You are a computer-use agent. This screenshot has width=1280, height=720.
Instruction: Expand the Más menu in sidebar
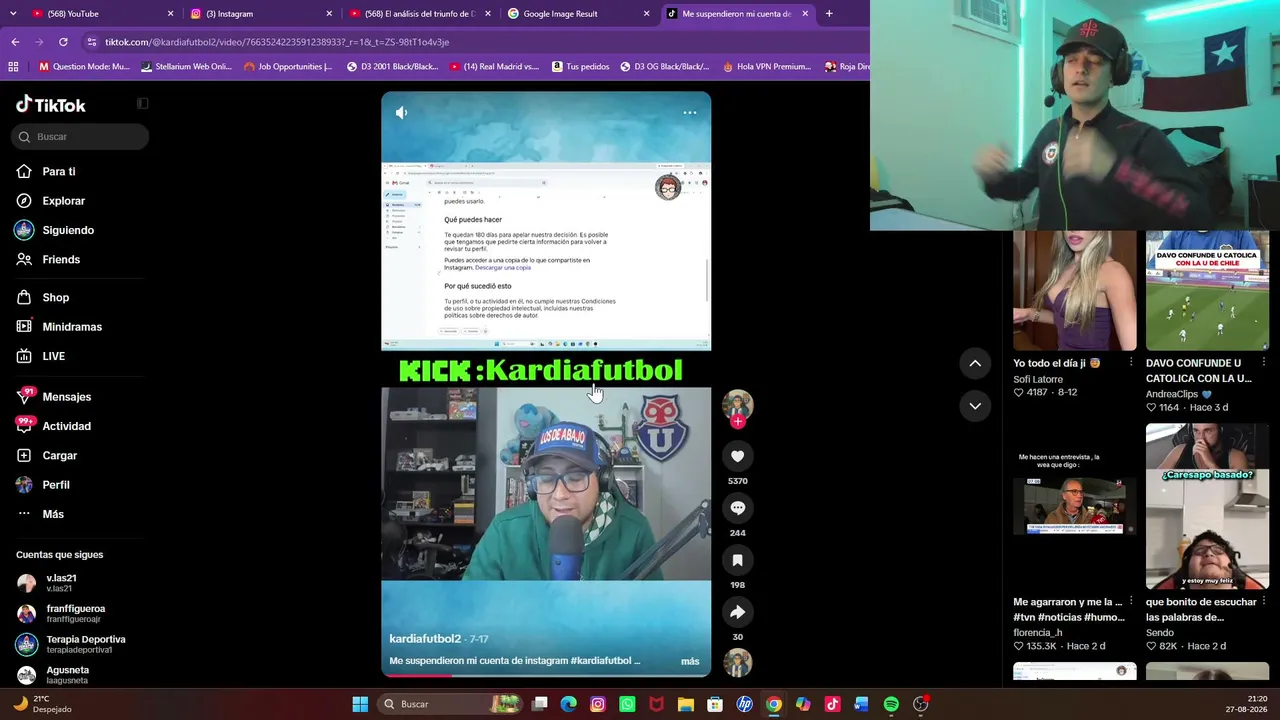pos(40,514)
